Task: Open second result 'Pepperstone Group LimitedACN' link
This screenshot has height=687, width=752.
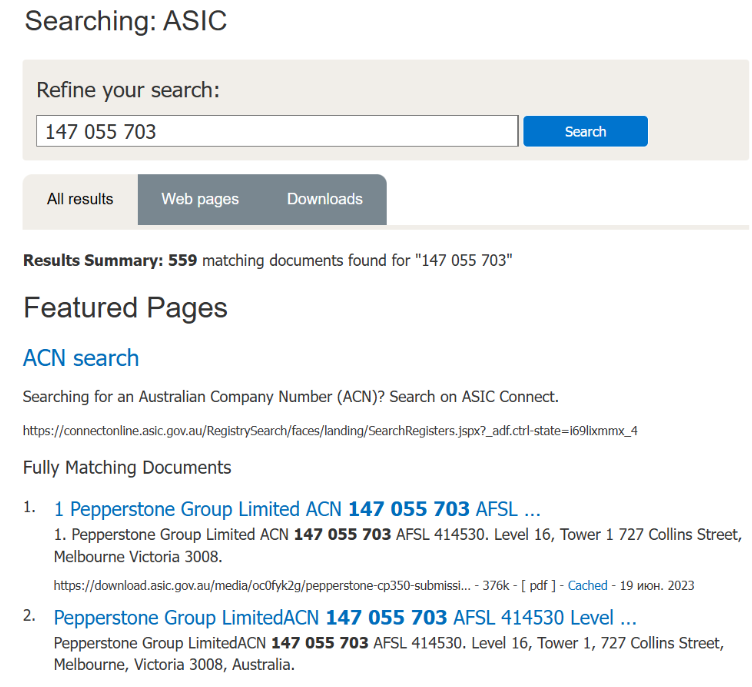Action: [345, 617]
